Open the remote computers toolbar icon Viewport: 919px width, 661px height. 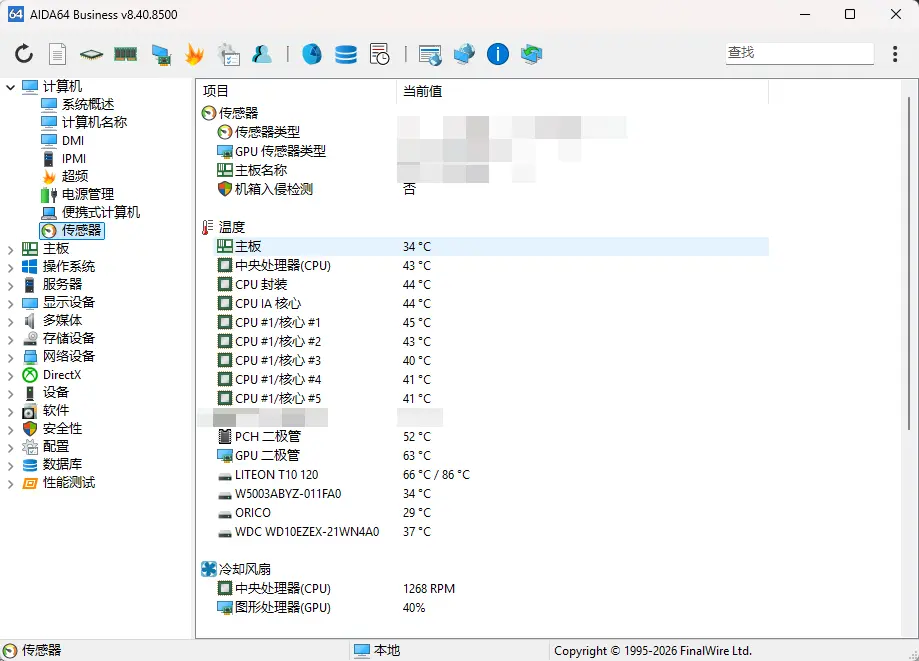(x=464, y=54)
